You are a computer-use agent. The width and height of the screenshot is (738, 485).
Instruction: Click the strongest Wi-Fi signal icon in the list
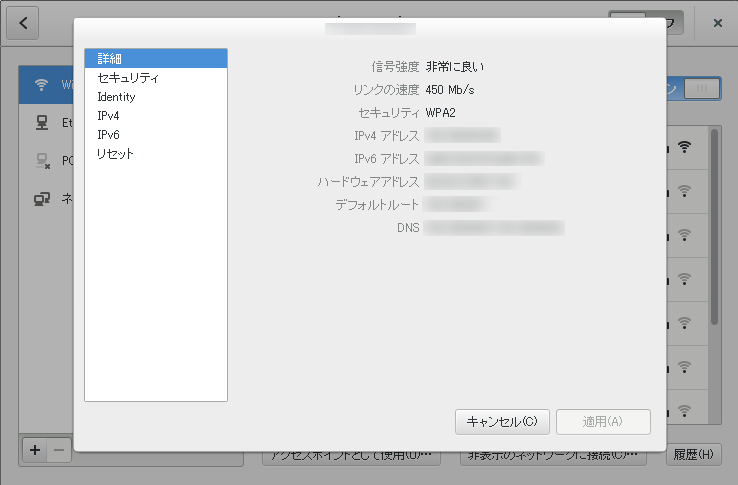click(684, 147)
